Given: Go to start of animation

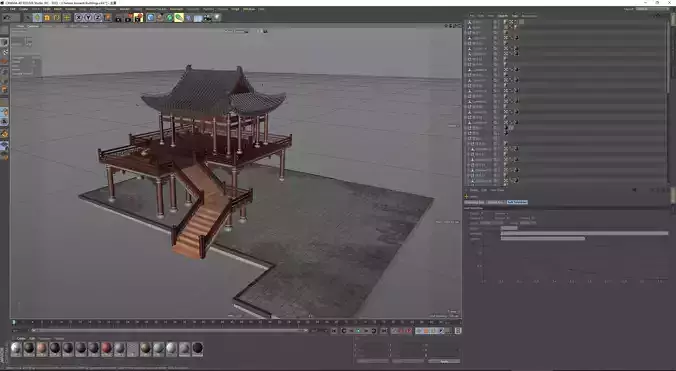Looking at the screenshot, I should pos(334,330).
